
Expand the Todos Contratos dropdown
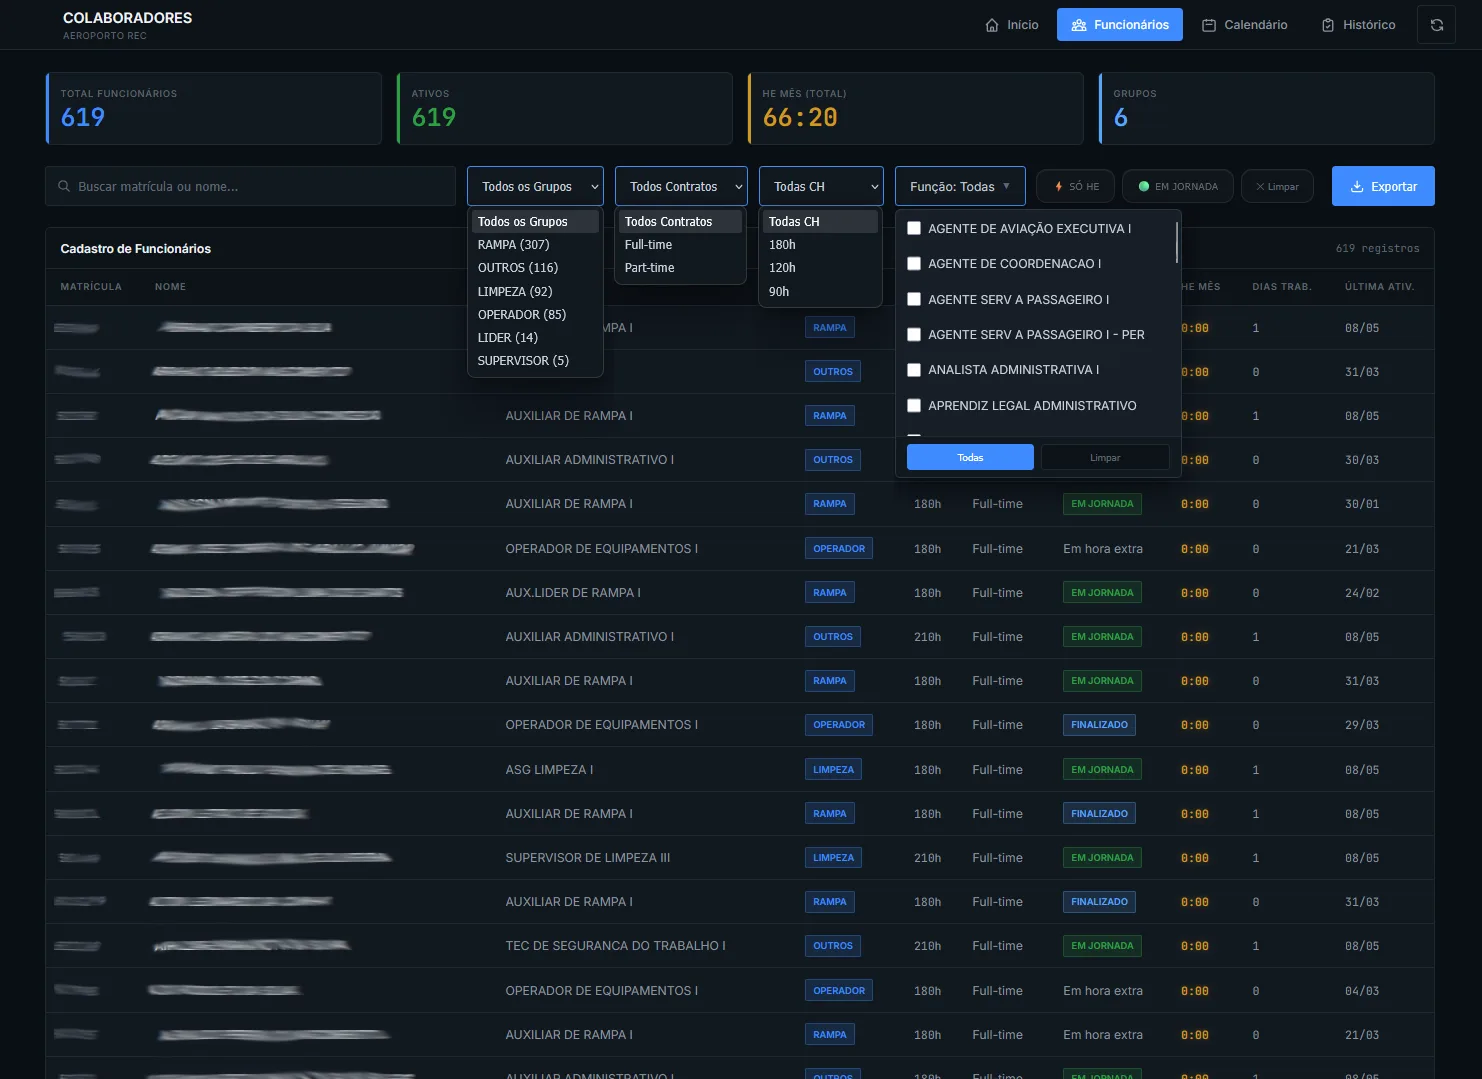click(681, 186)
